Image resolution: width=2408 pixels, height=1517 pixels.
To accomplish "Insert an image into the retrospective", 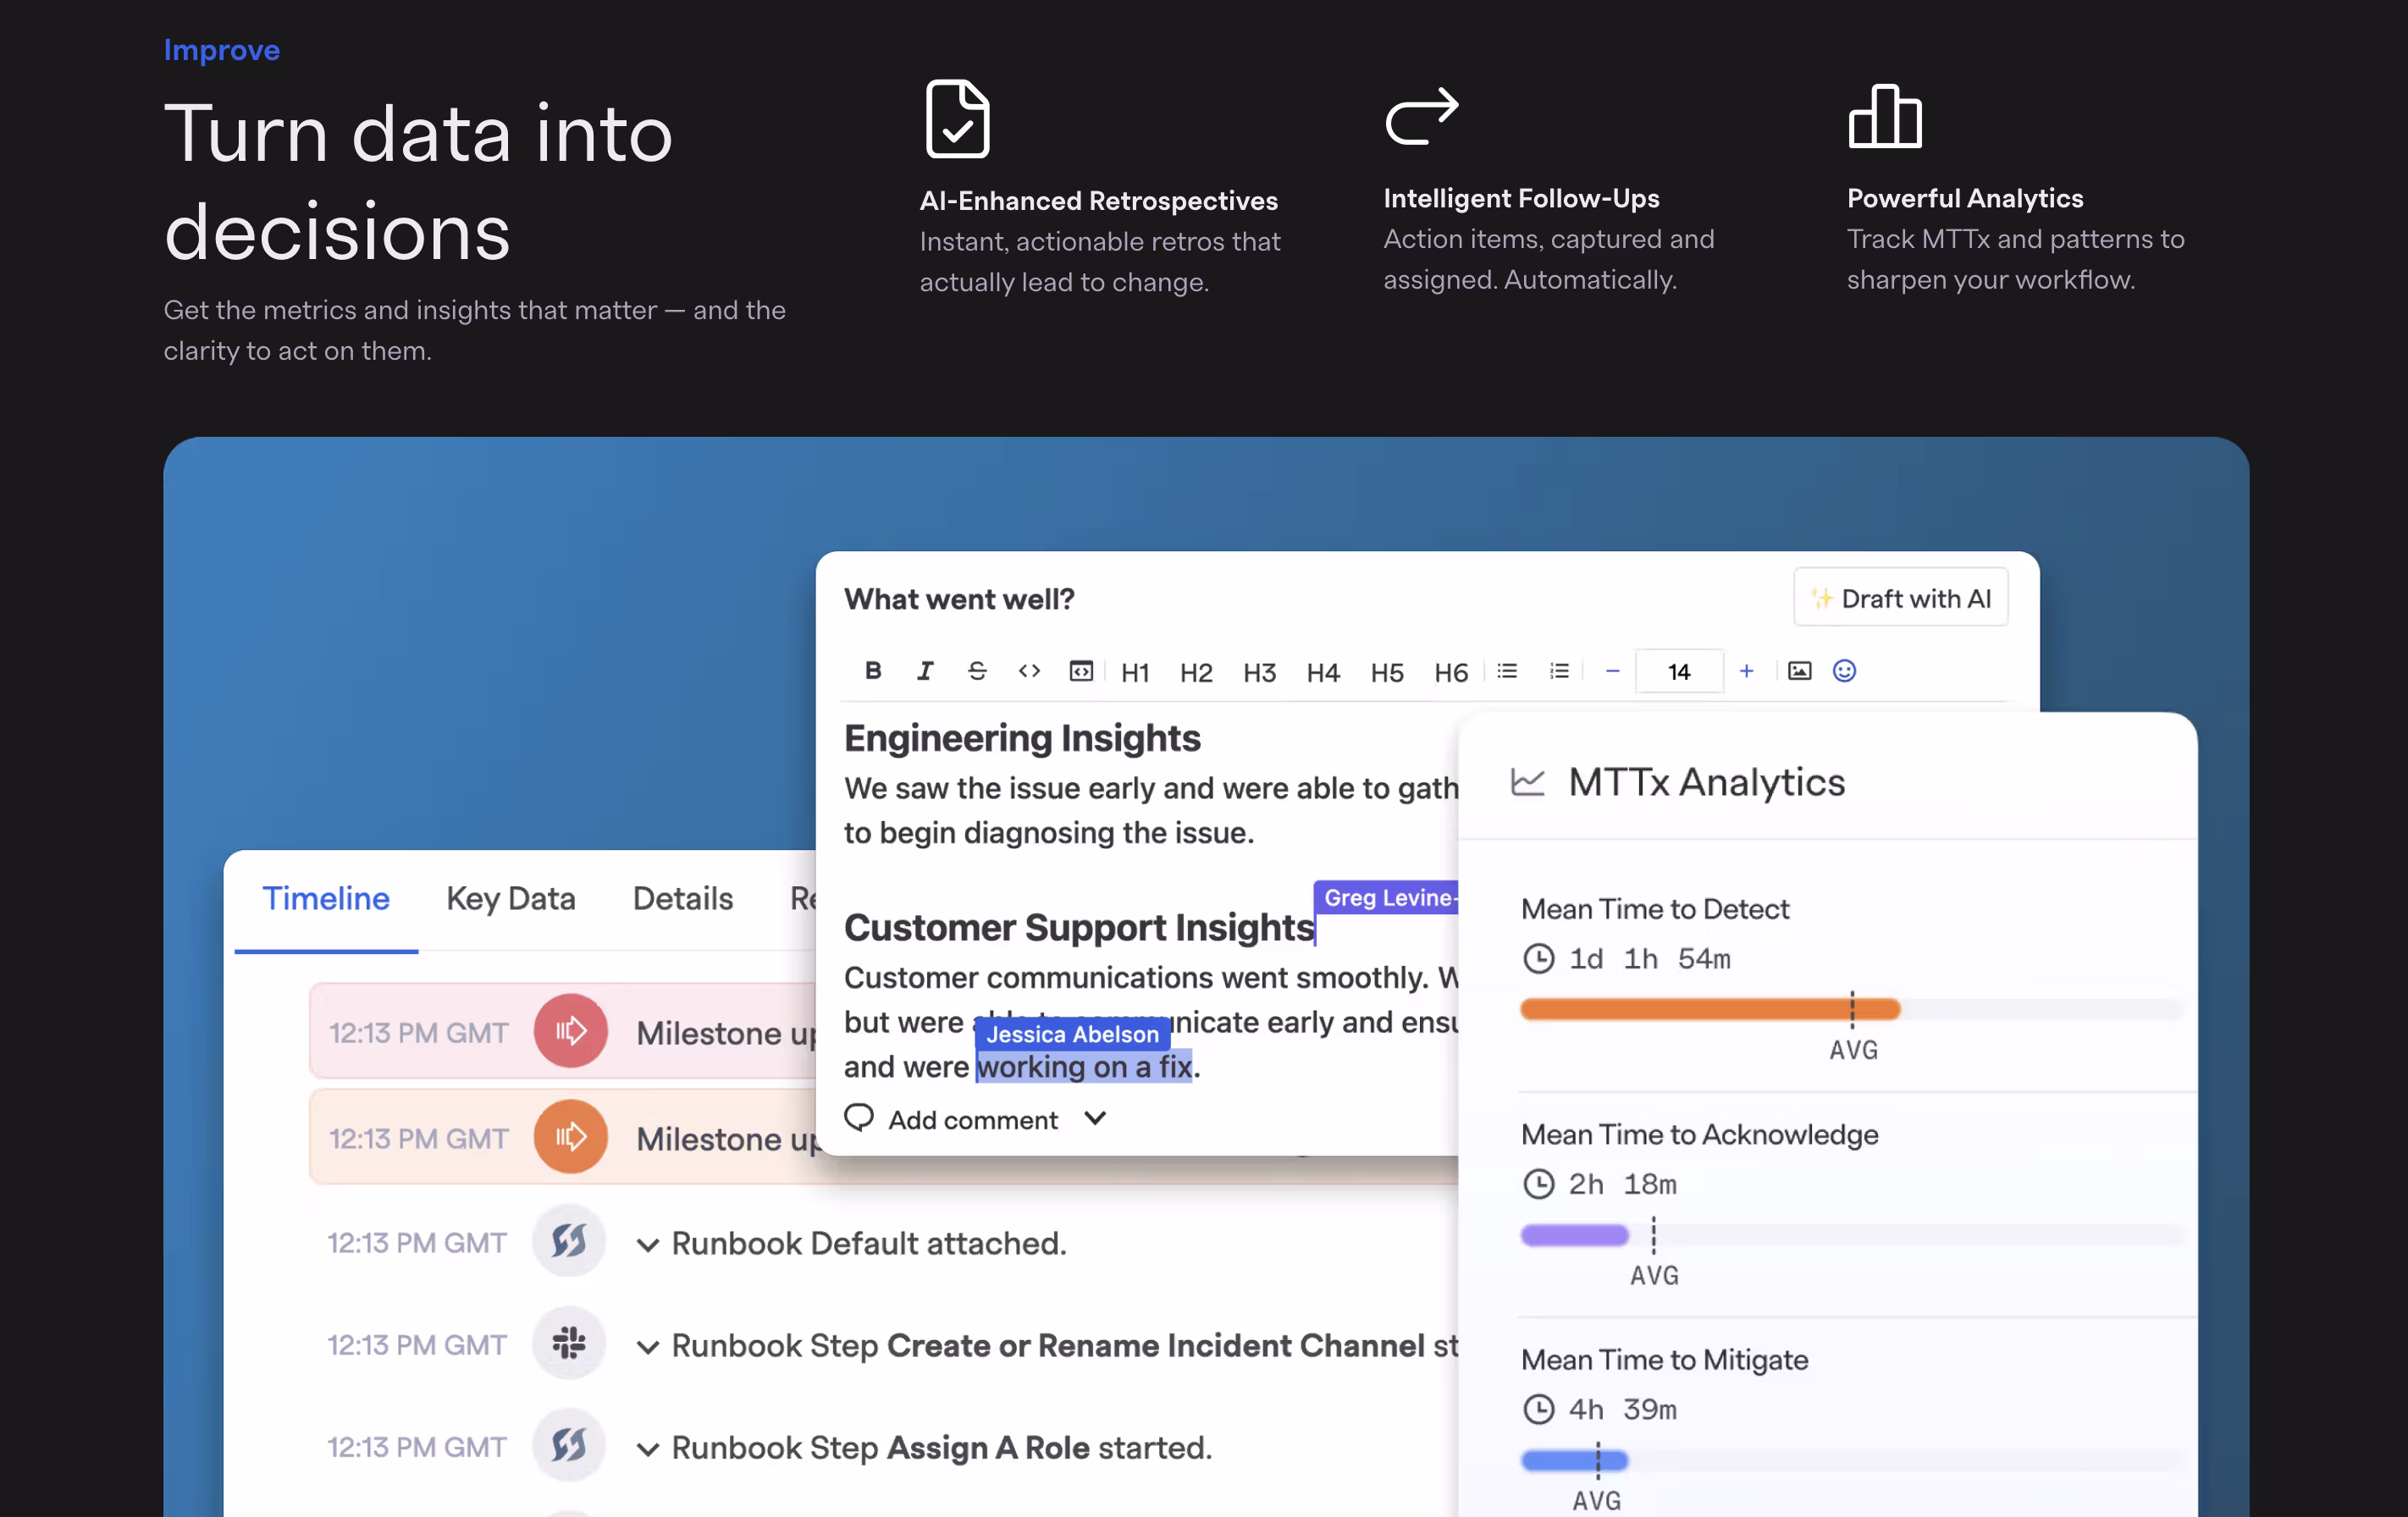I will pos(1799,671).
